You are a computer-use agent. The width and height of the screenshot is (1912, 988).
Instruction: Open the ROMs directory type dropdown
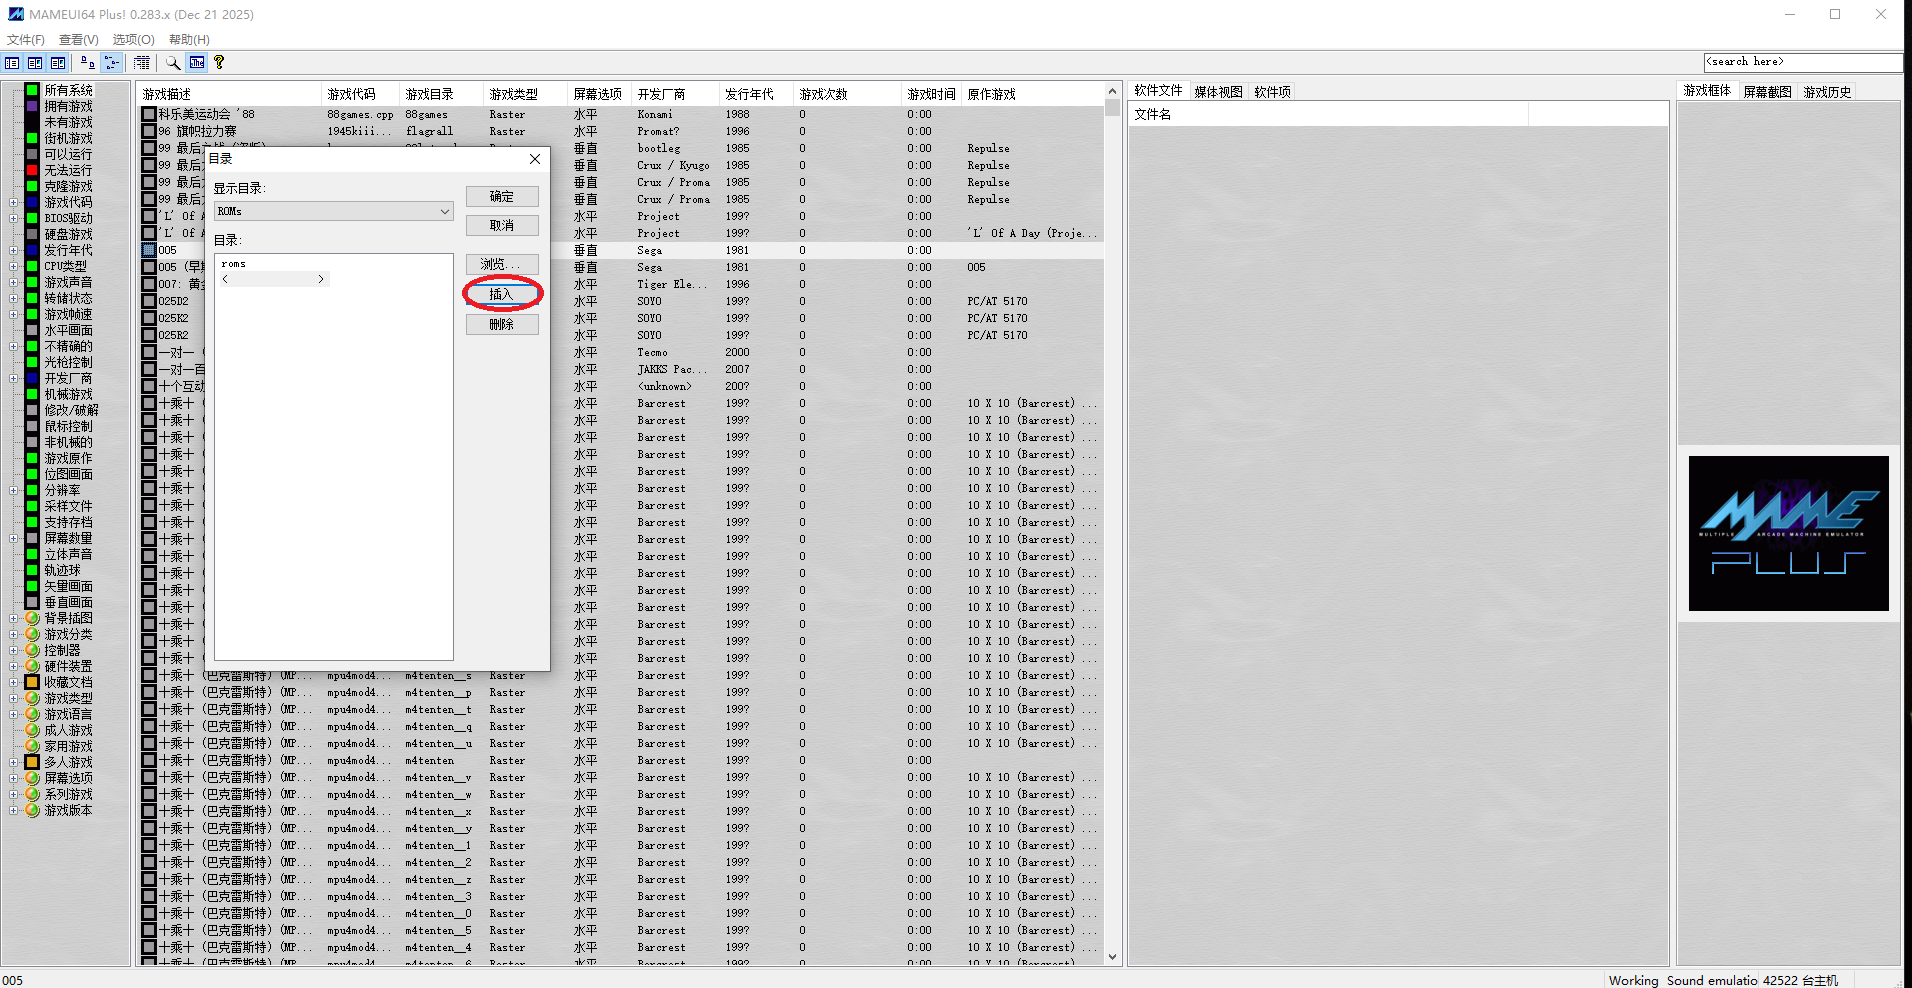pyautogui.click(x=444, y=211)
